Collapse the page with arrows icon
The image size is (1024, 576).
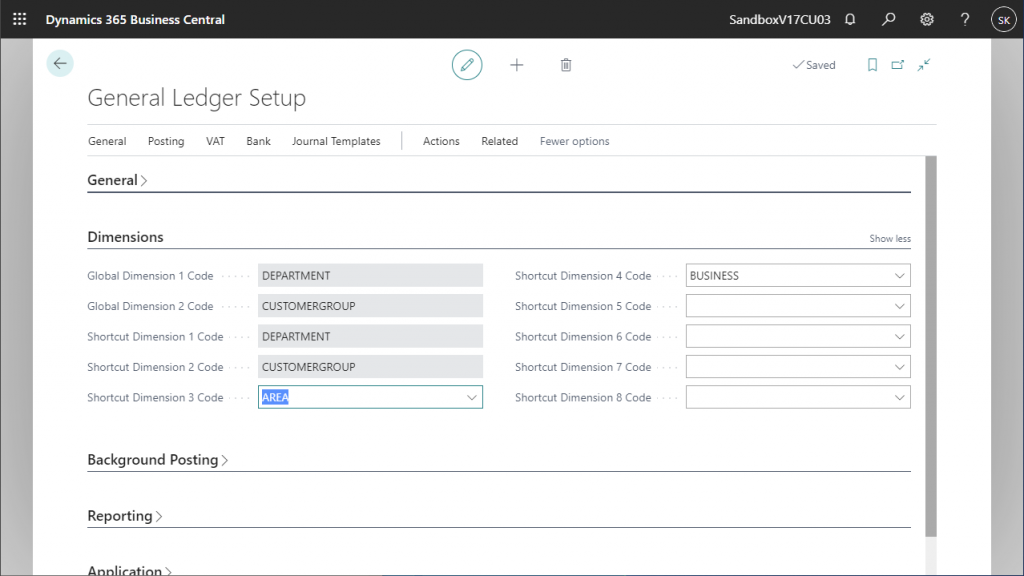(923, 65)
